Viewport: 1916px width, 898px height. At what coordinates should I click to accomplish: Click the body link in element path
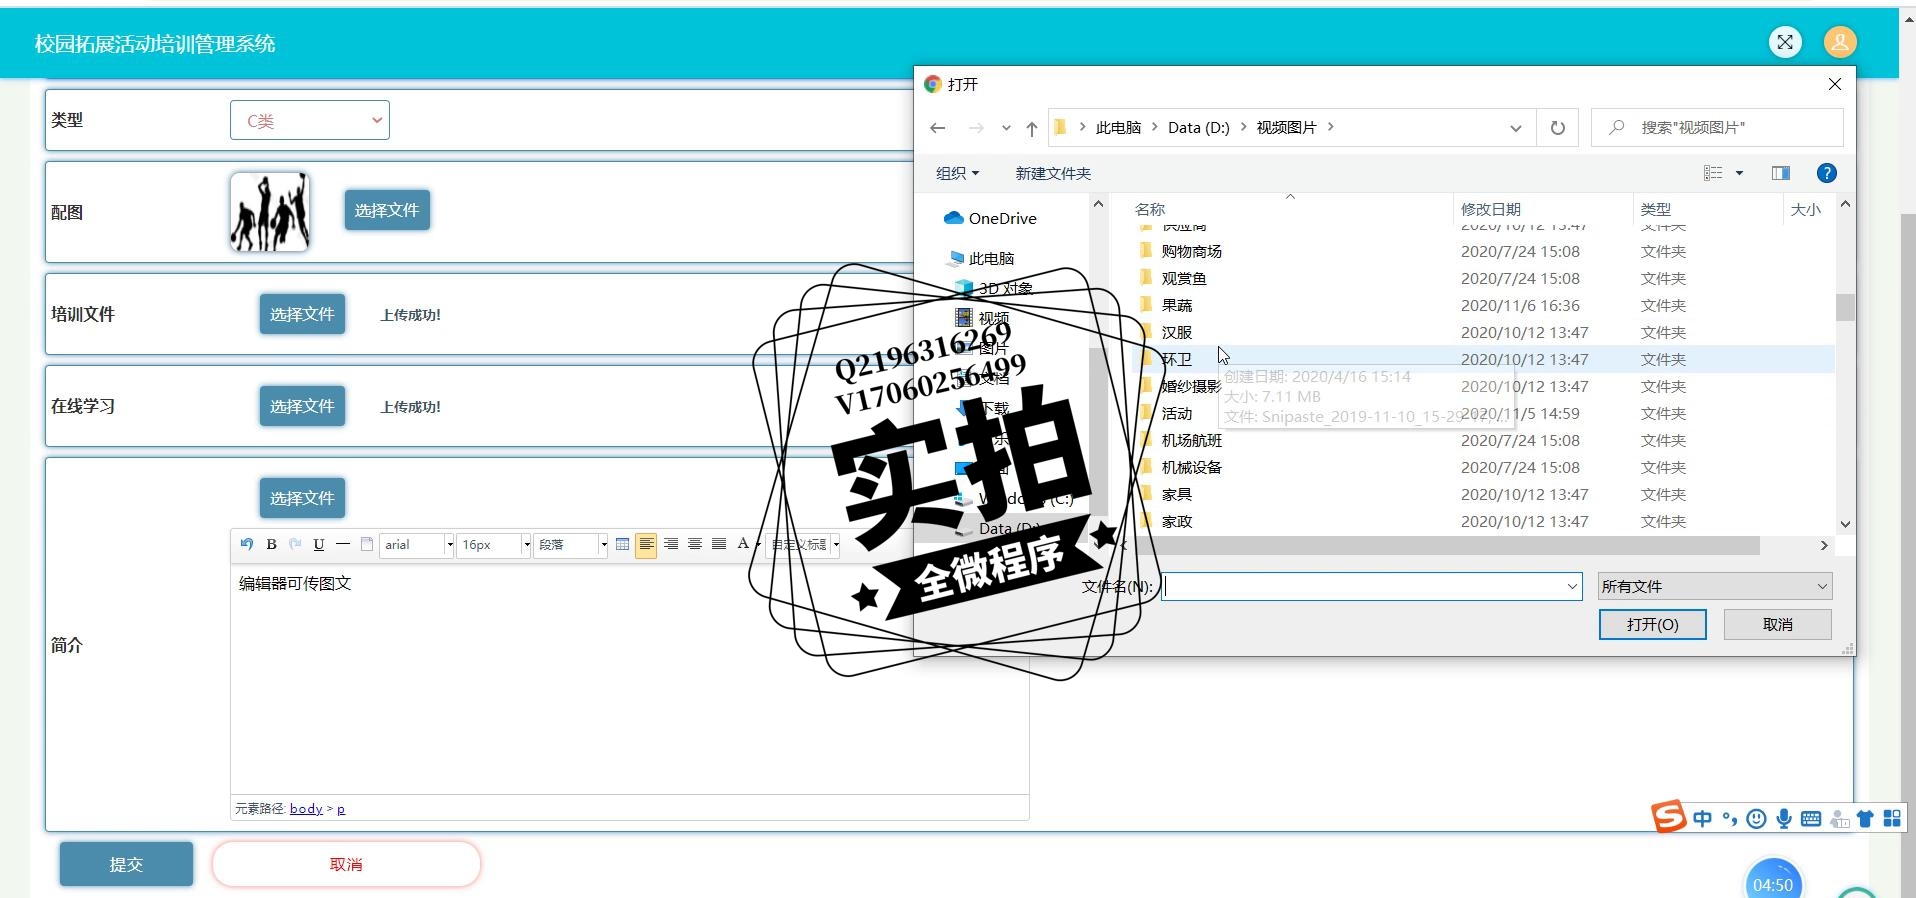click(306, 808)
